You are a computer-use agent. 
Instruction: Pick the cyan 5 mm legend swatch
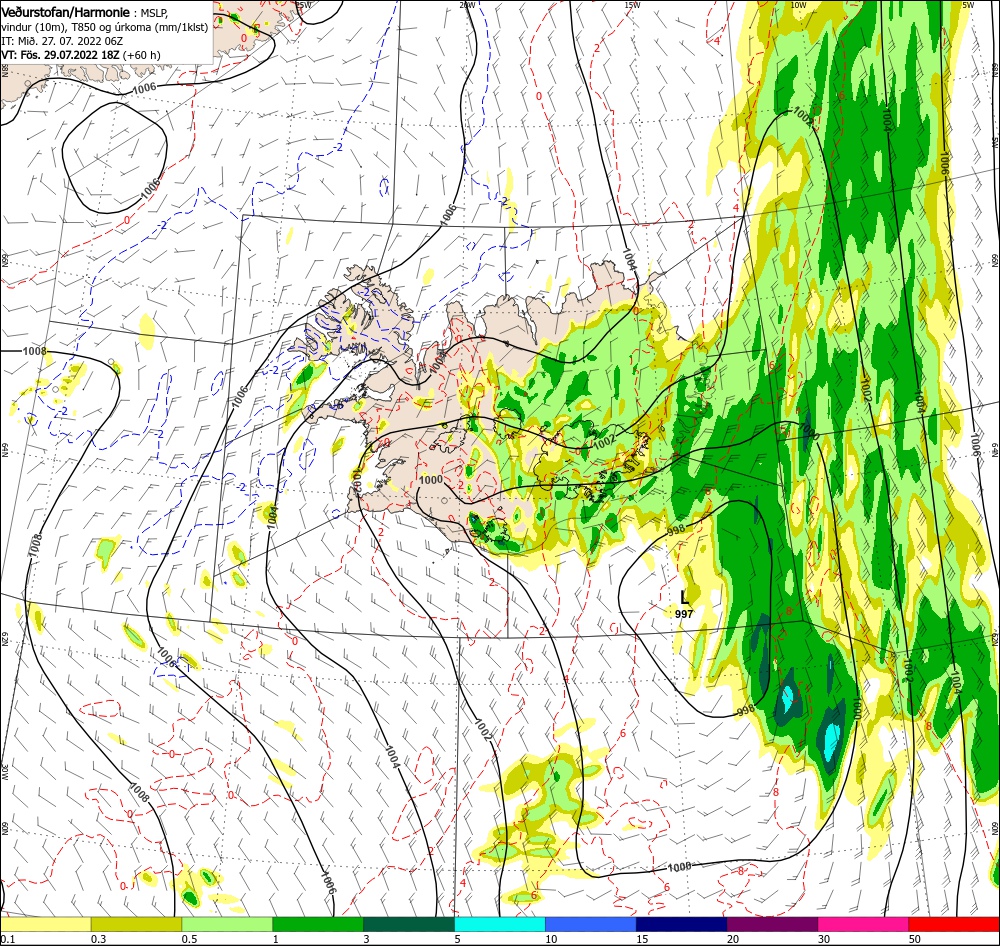coord(499,924)
